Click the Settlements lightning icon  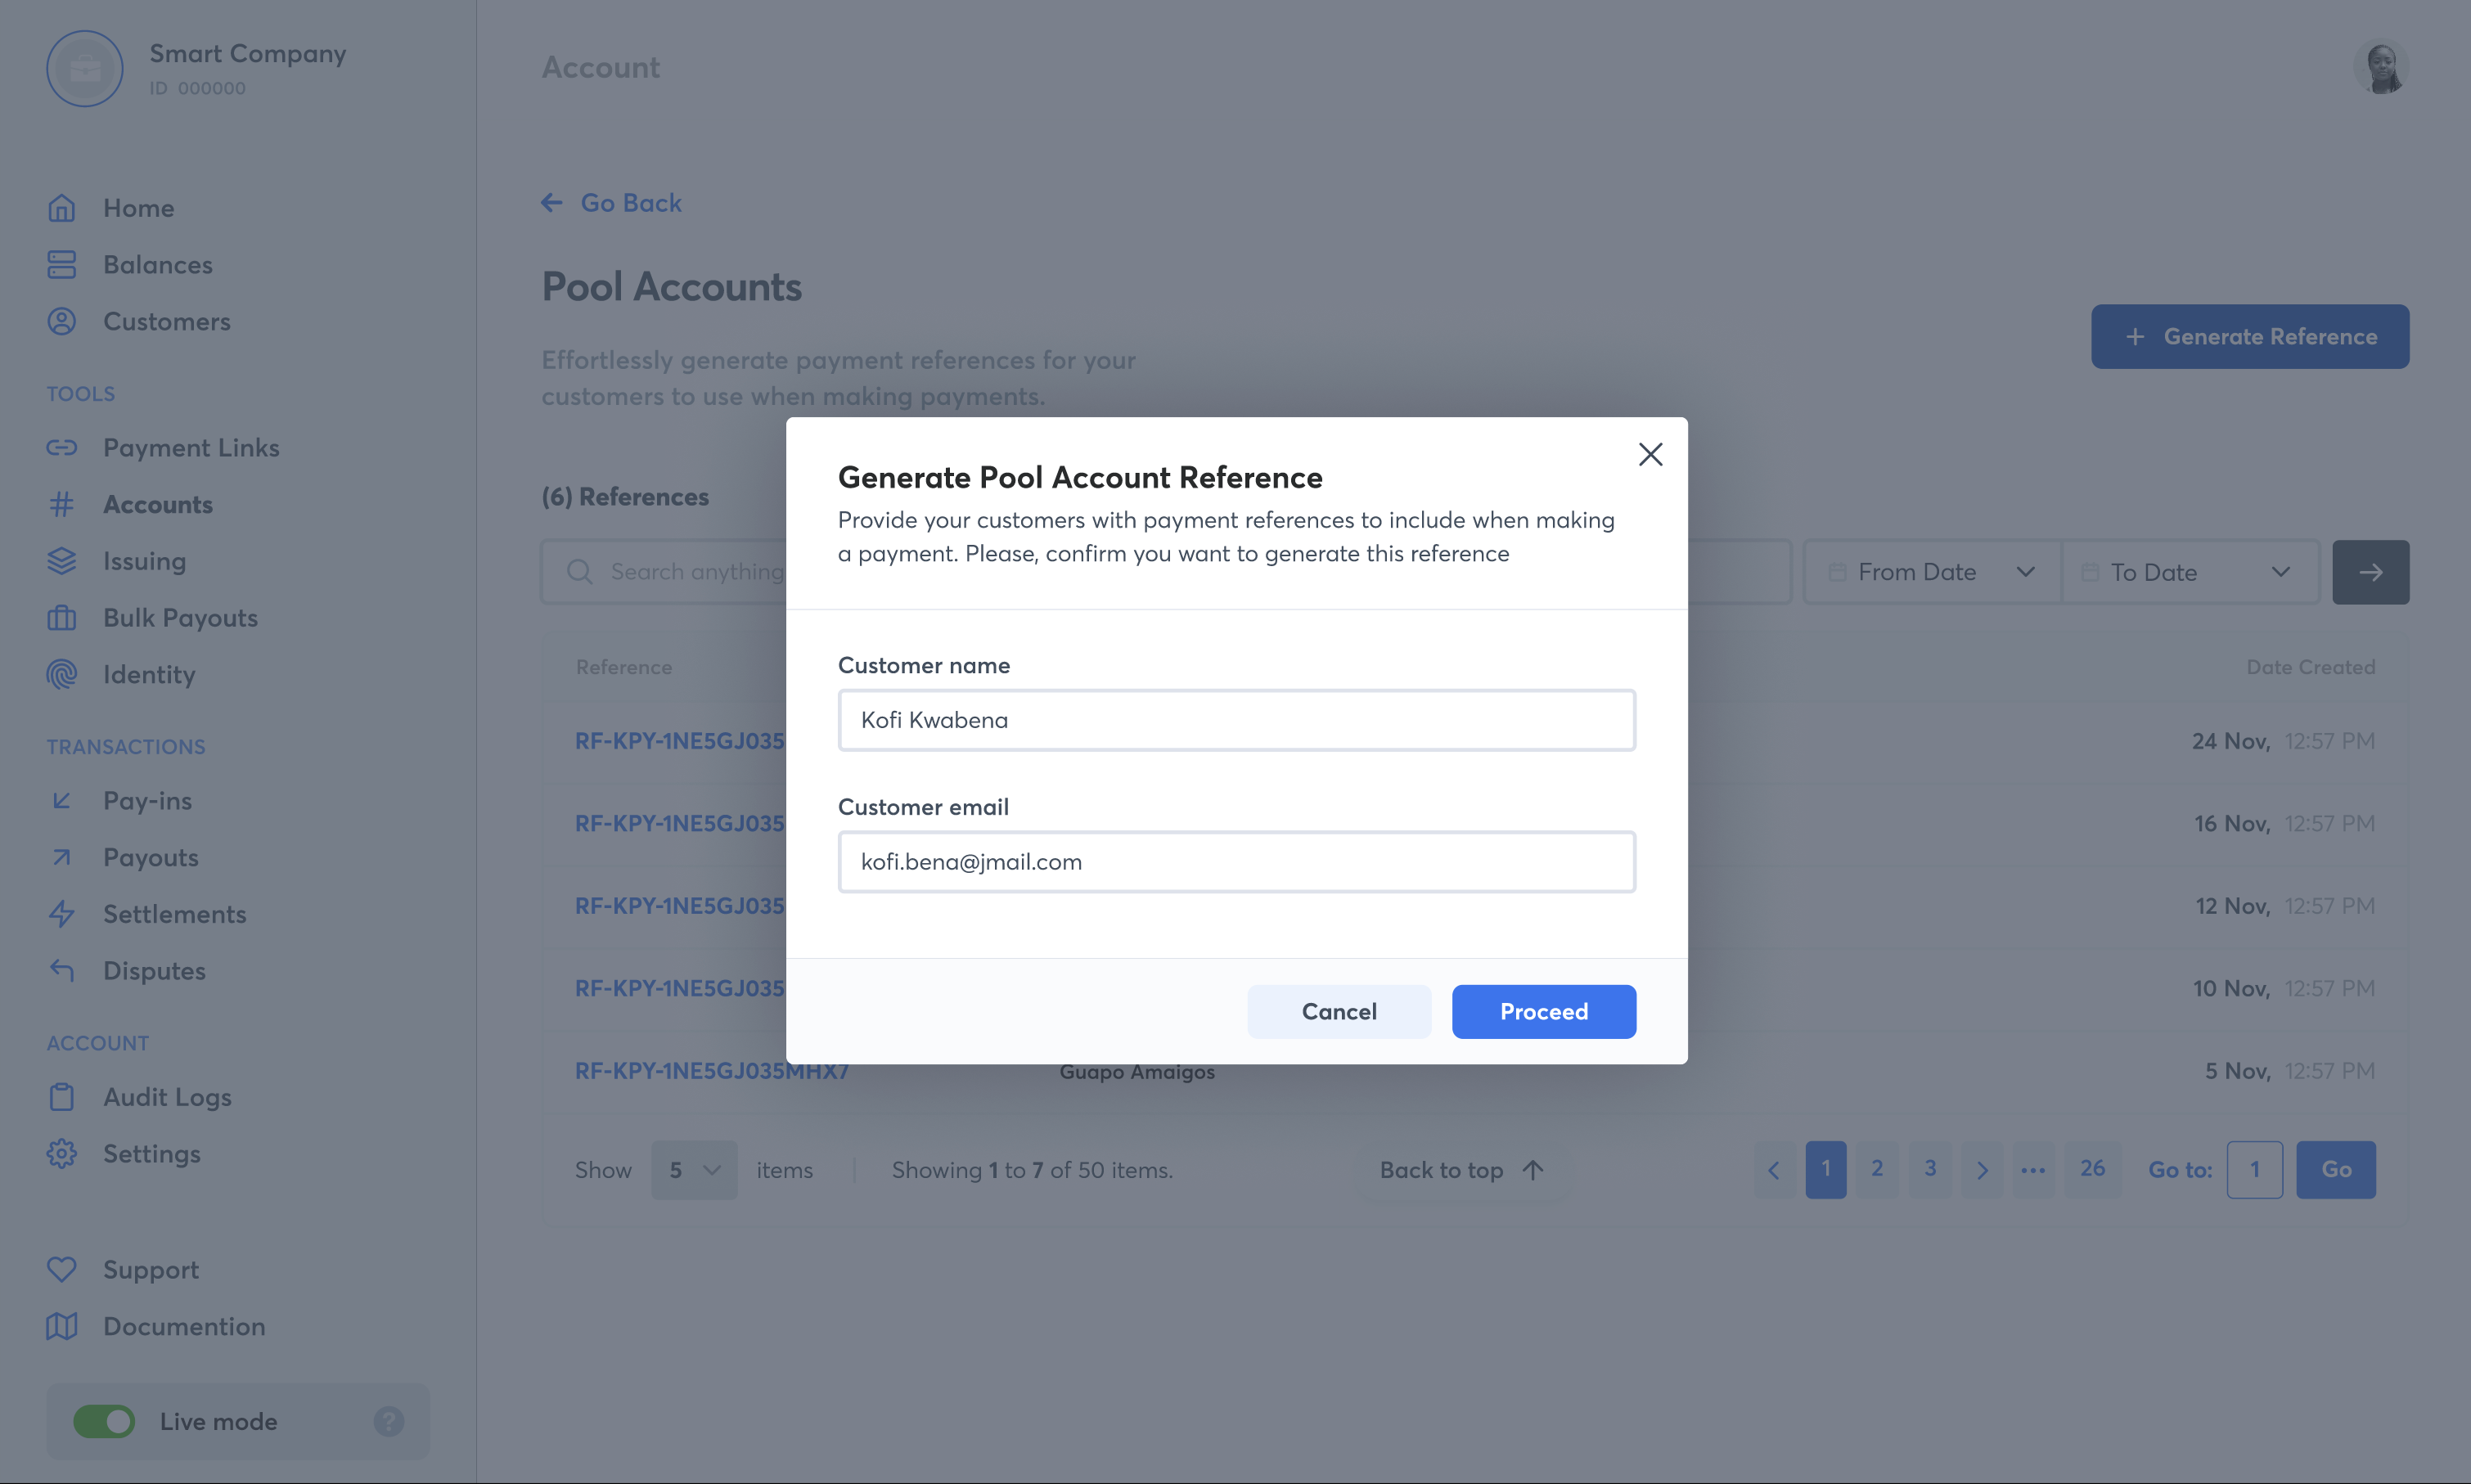pos(62,914)
